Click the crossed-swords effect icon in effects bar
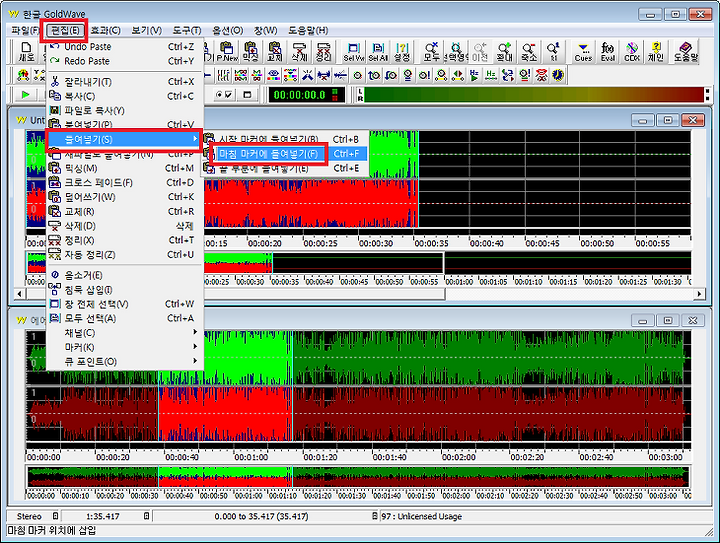The height and width of the screenshot is (543, 720). pos(308,75)
